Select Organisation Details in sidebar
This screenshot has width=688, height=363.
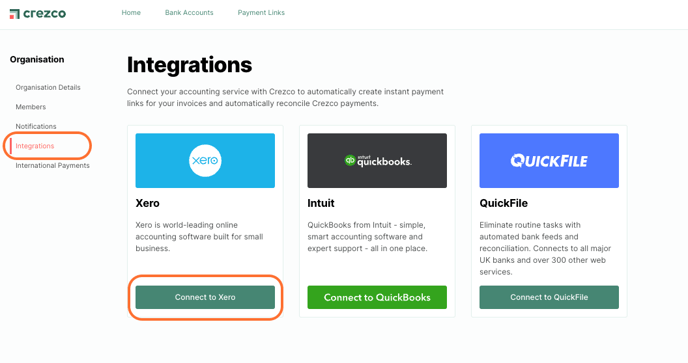tap(48, 87)
